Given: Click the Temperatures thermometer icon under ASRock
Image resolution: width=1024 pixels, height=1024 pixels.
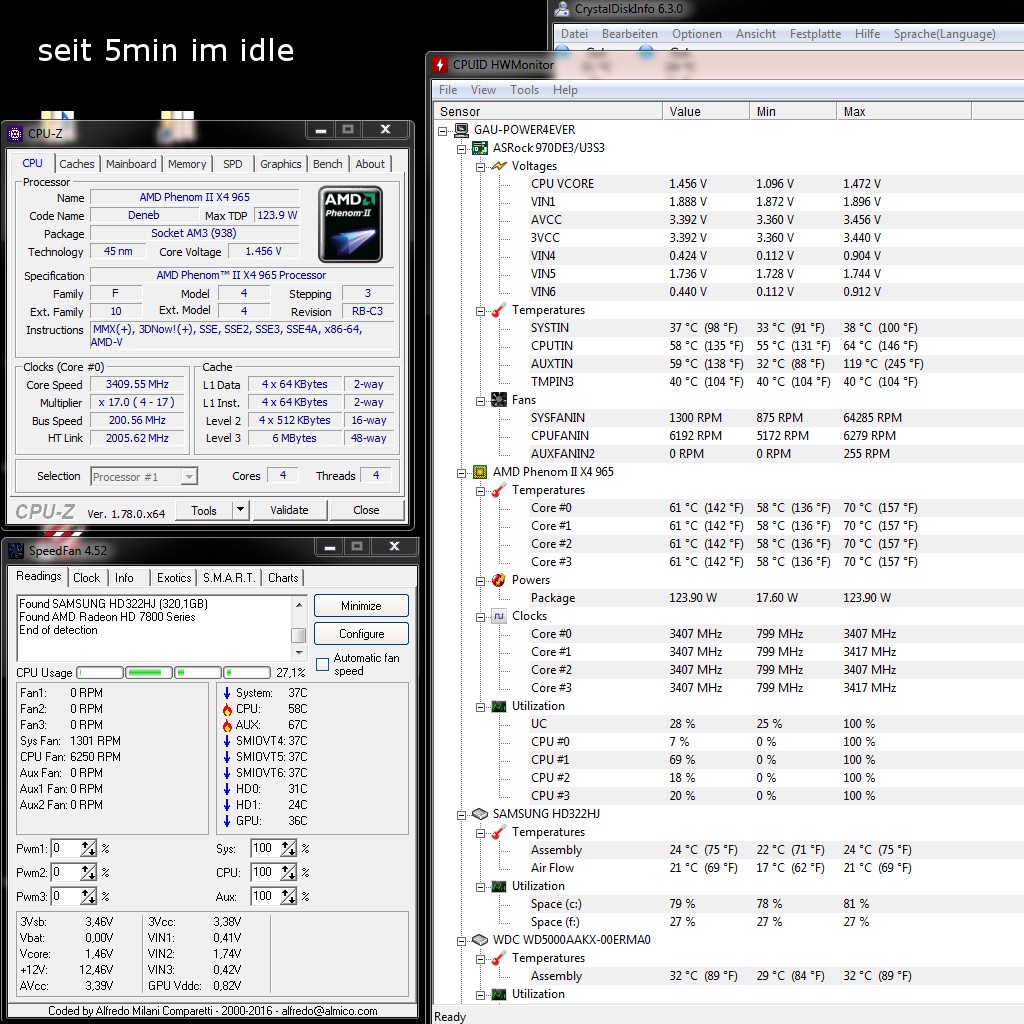Looking at the screenshot, I should click(x=499, y=310).
